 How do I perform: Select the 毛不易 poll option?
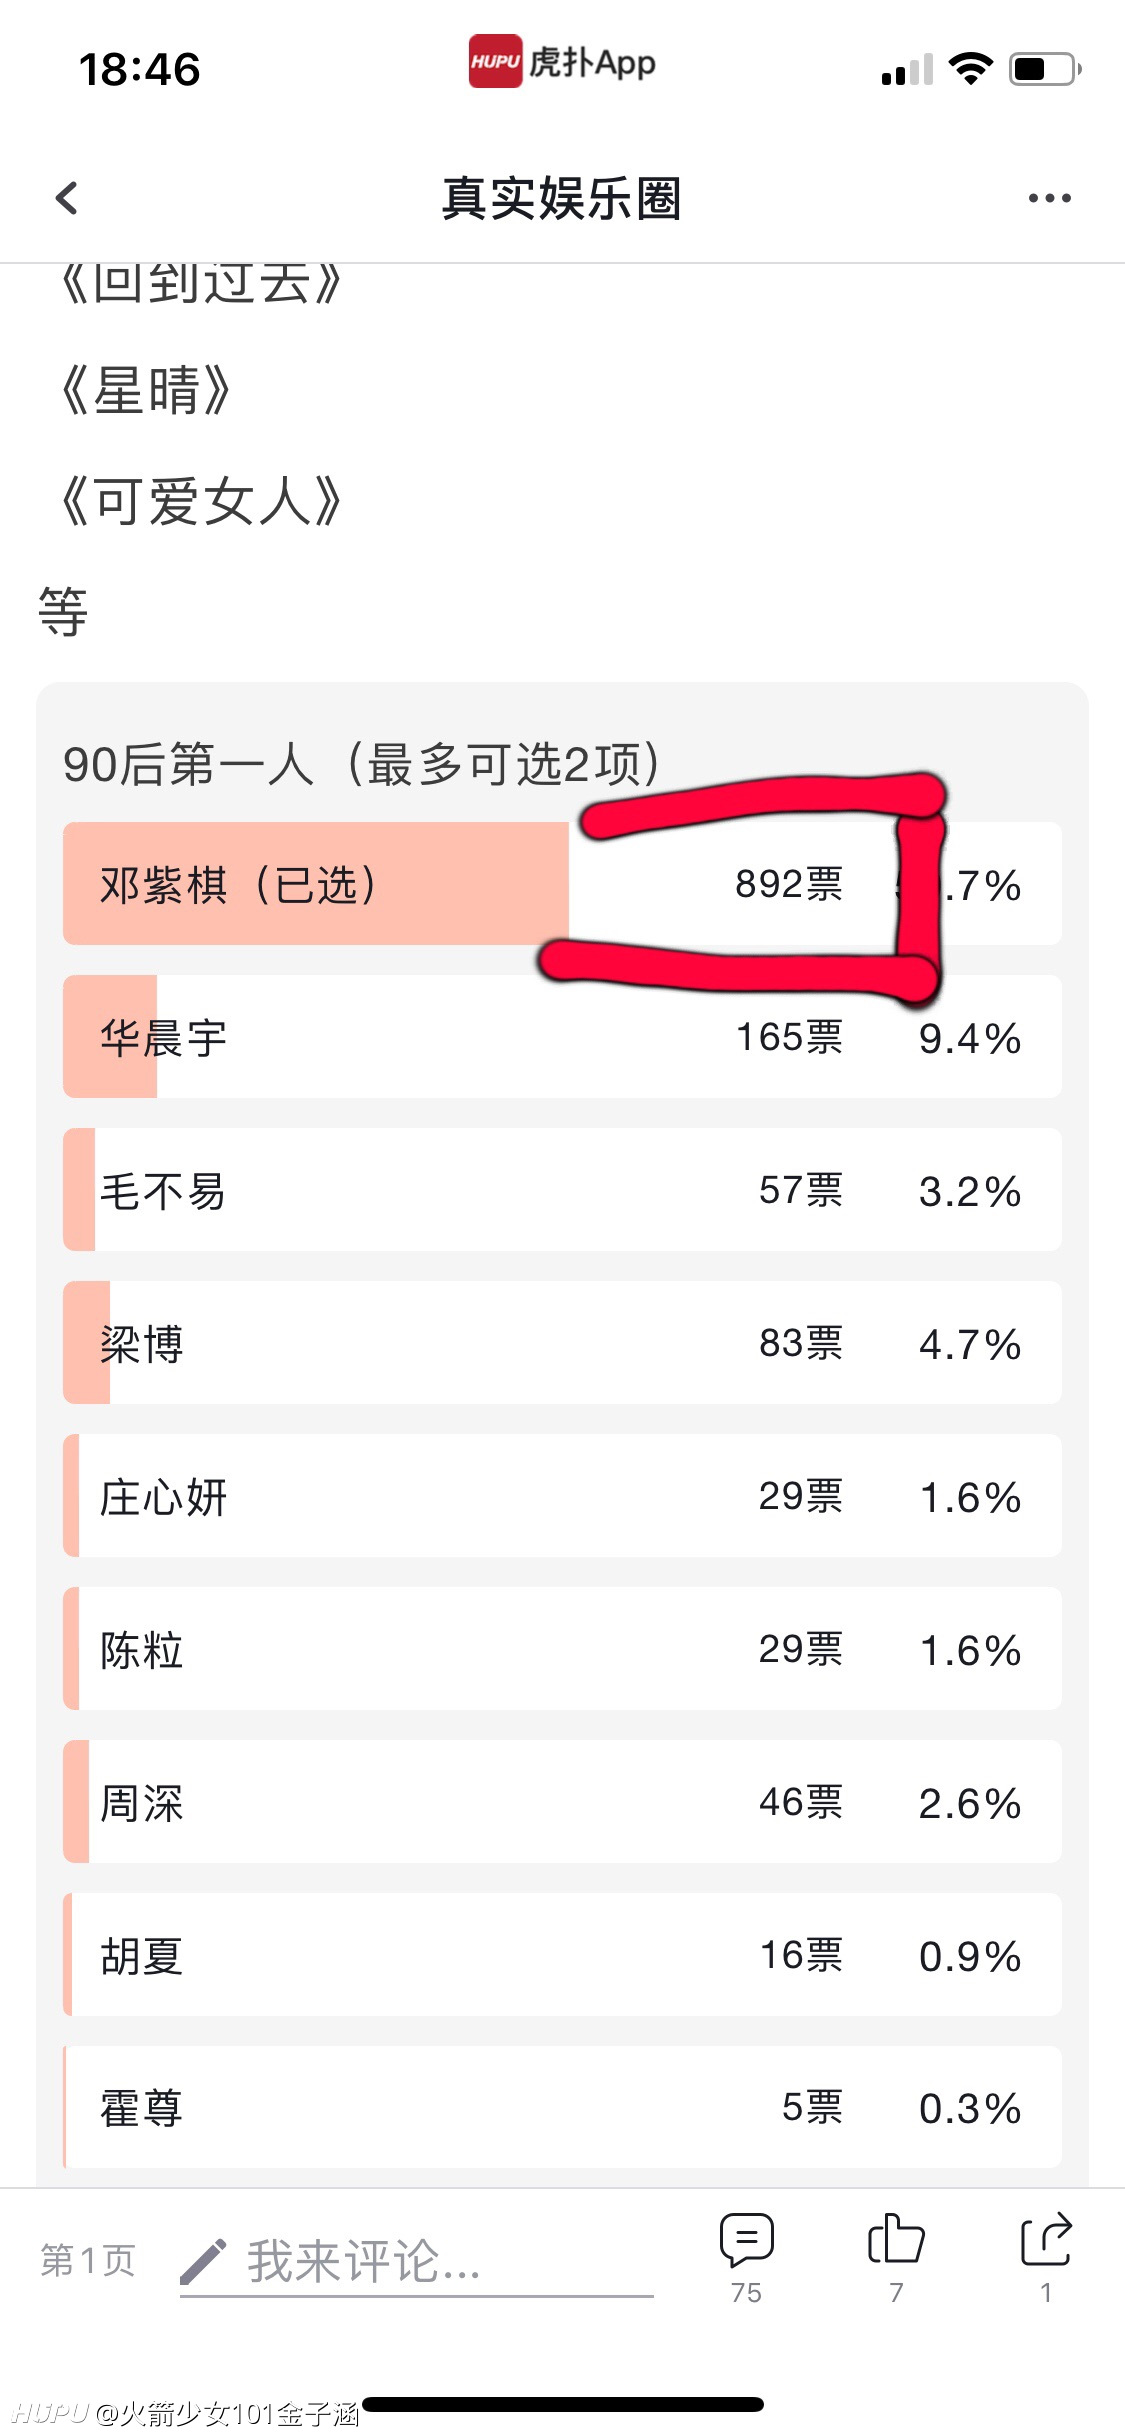pos(562,1190)
